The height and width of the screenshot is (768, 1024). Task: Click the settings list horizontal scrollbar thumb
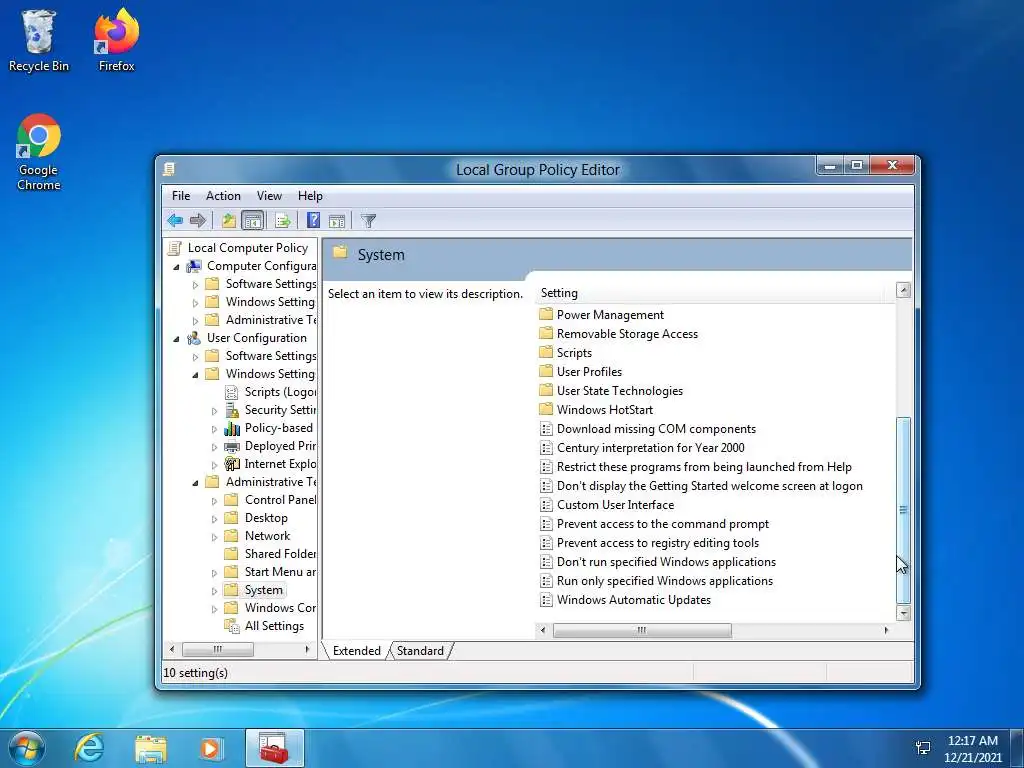tap(642, 630)
